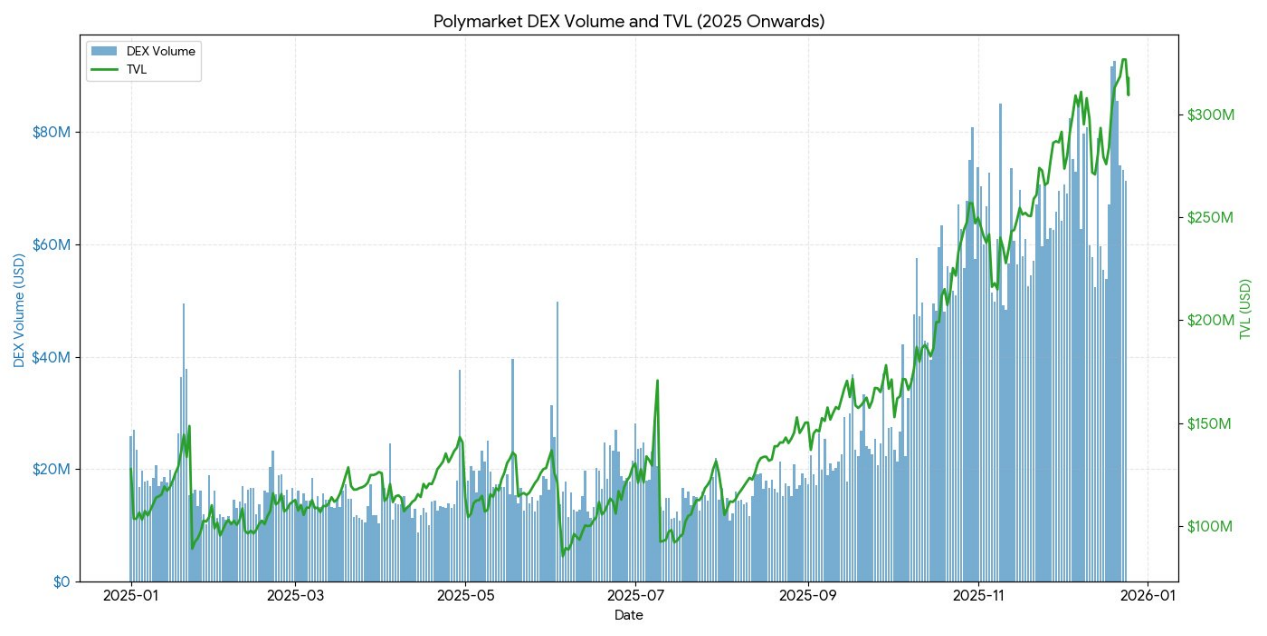The image size is (1267, 636).
Task: Click the 2025-11 date tick label
Action: pos(978,598)
